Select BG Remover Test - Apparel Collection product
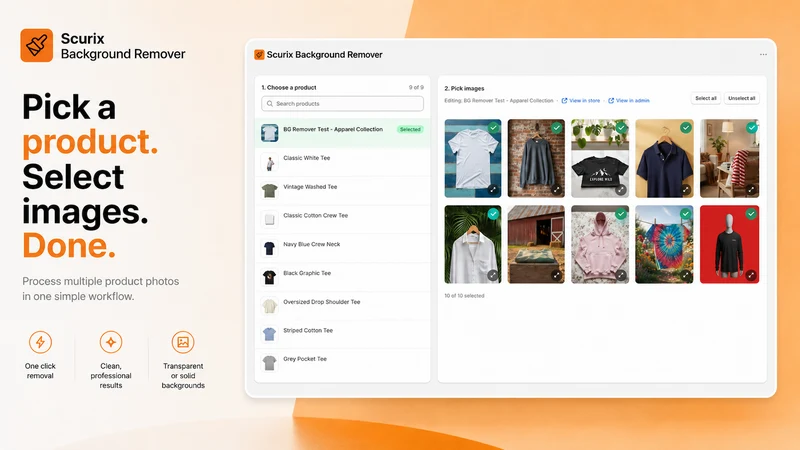This screenshot has width=800, height=450. click(x=342, y=133)
